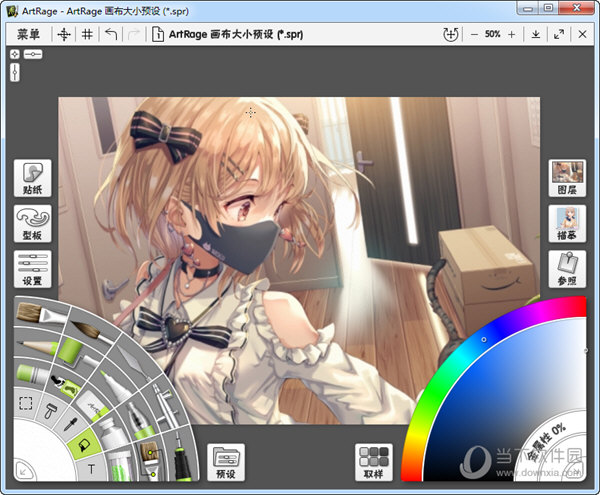Select the sticker spray can tool
This screenshot has height=495, width=600.
(66, 386)
